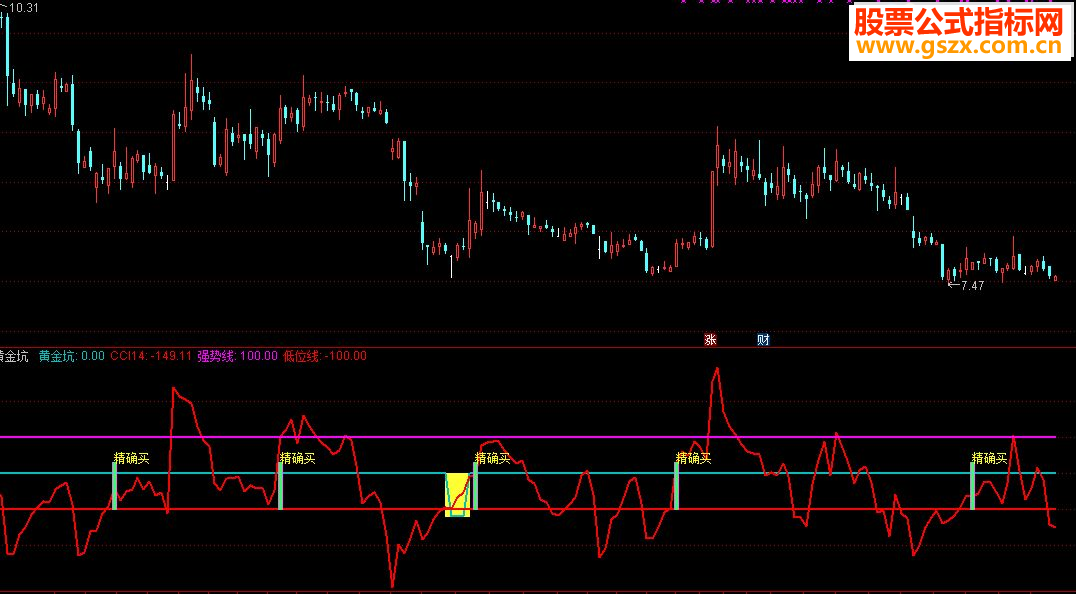
Task: Visit the www.gszx.com.cn link
Action: [959, 47]
